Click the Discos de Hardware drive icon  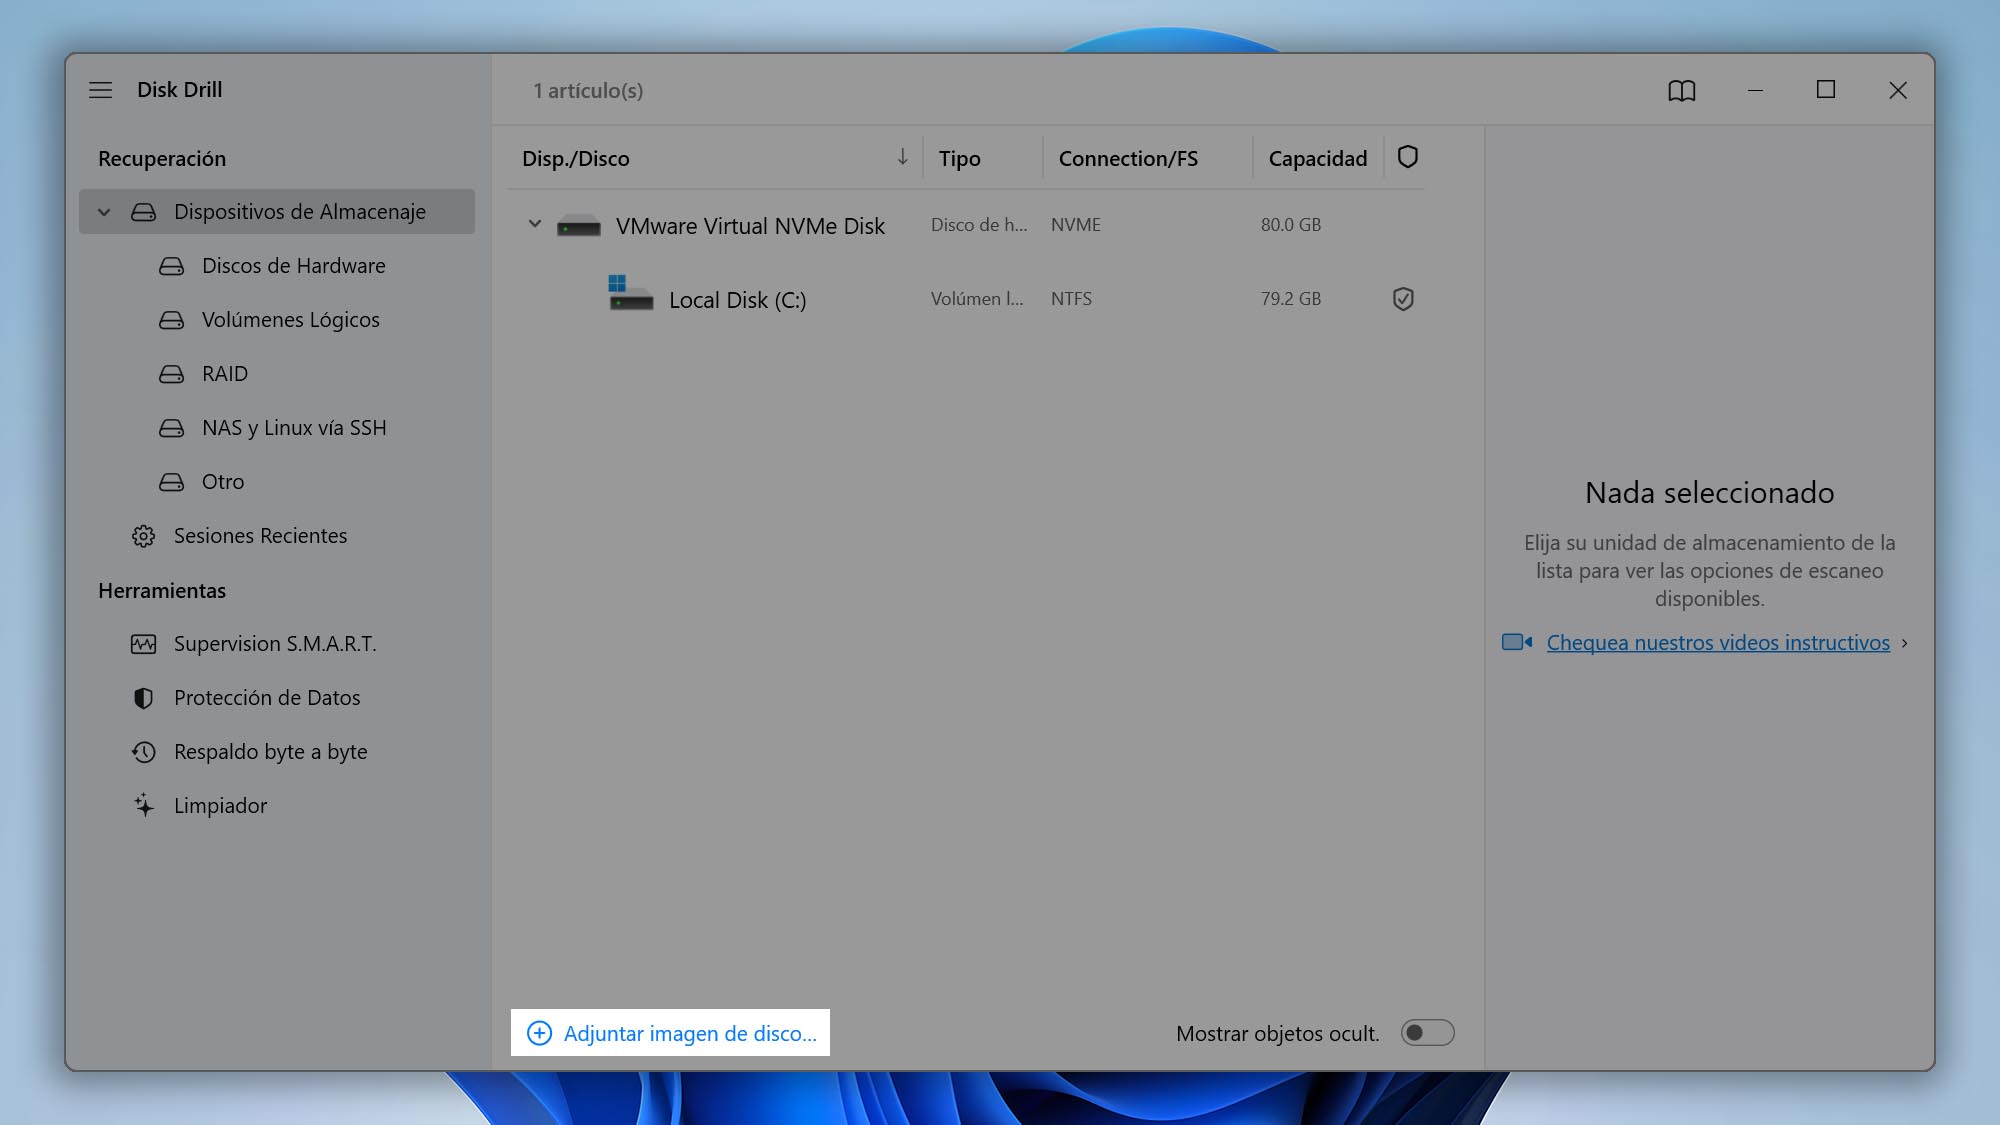[171, 266]
